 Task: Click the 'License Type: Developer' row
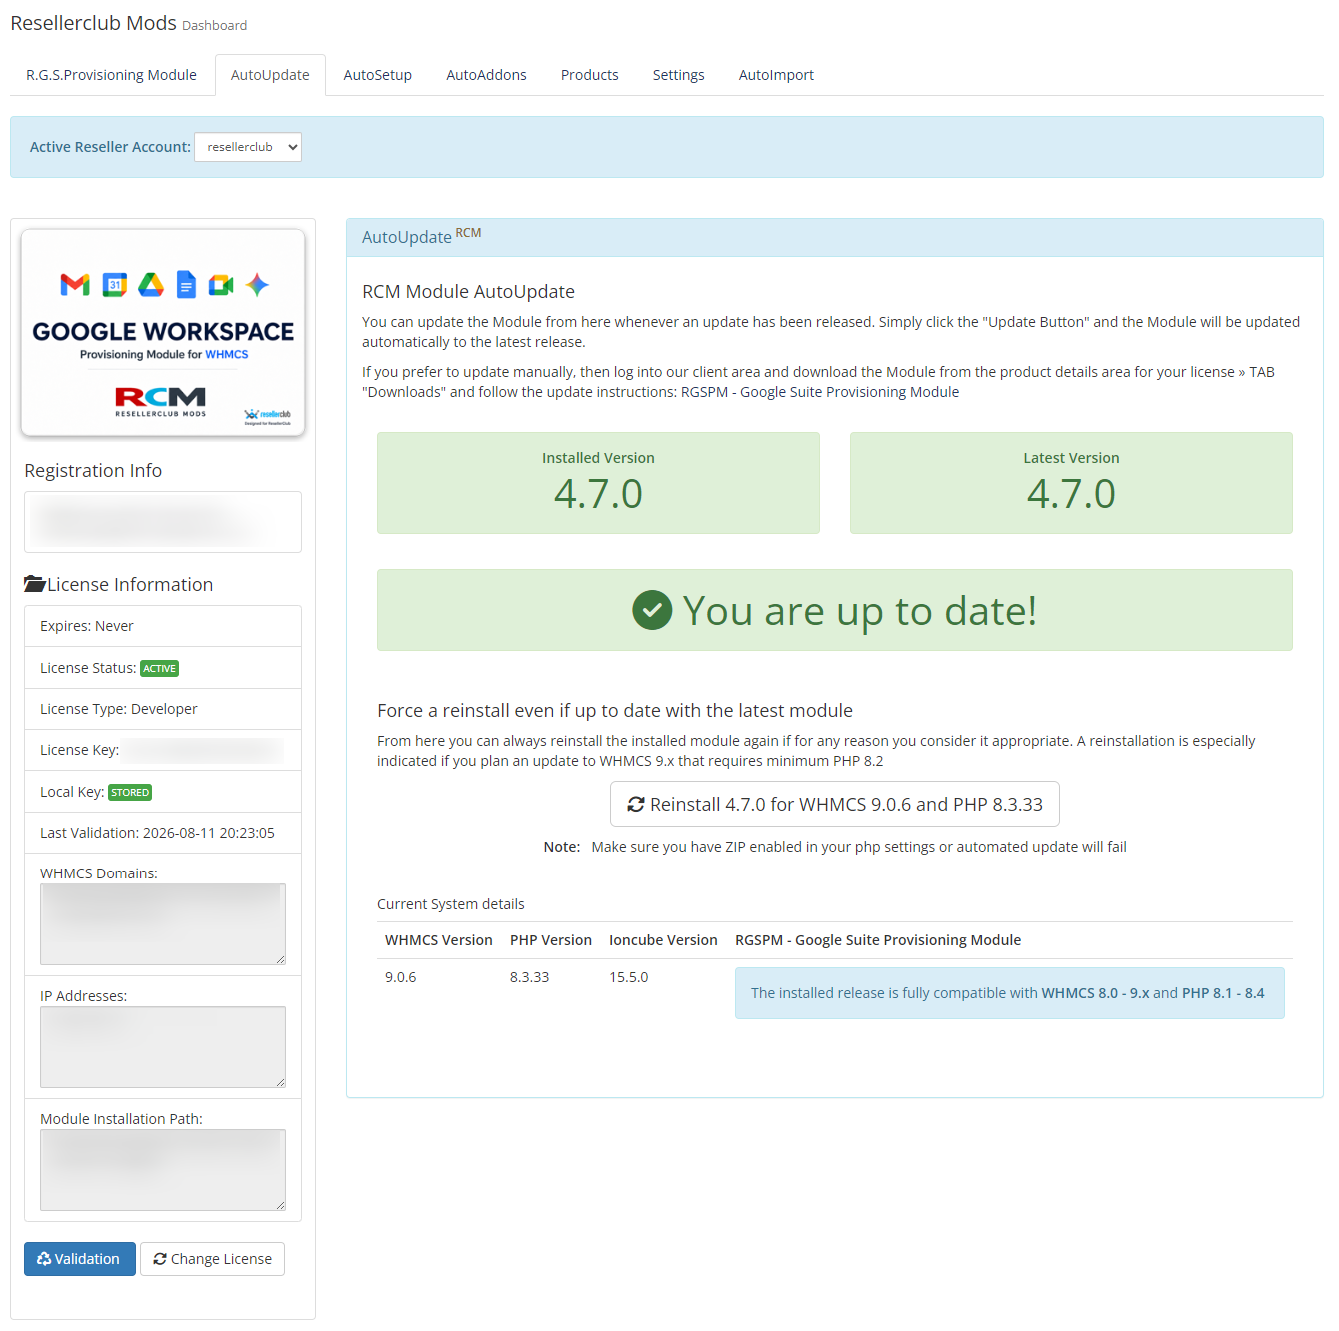163,709
